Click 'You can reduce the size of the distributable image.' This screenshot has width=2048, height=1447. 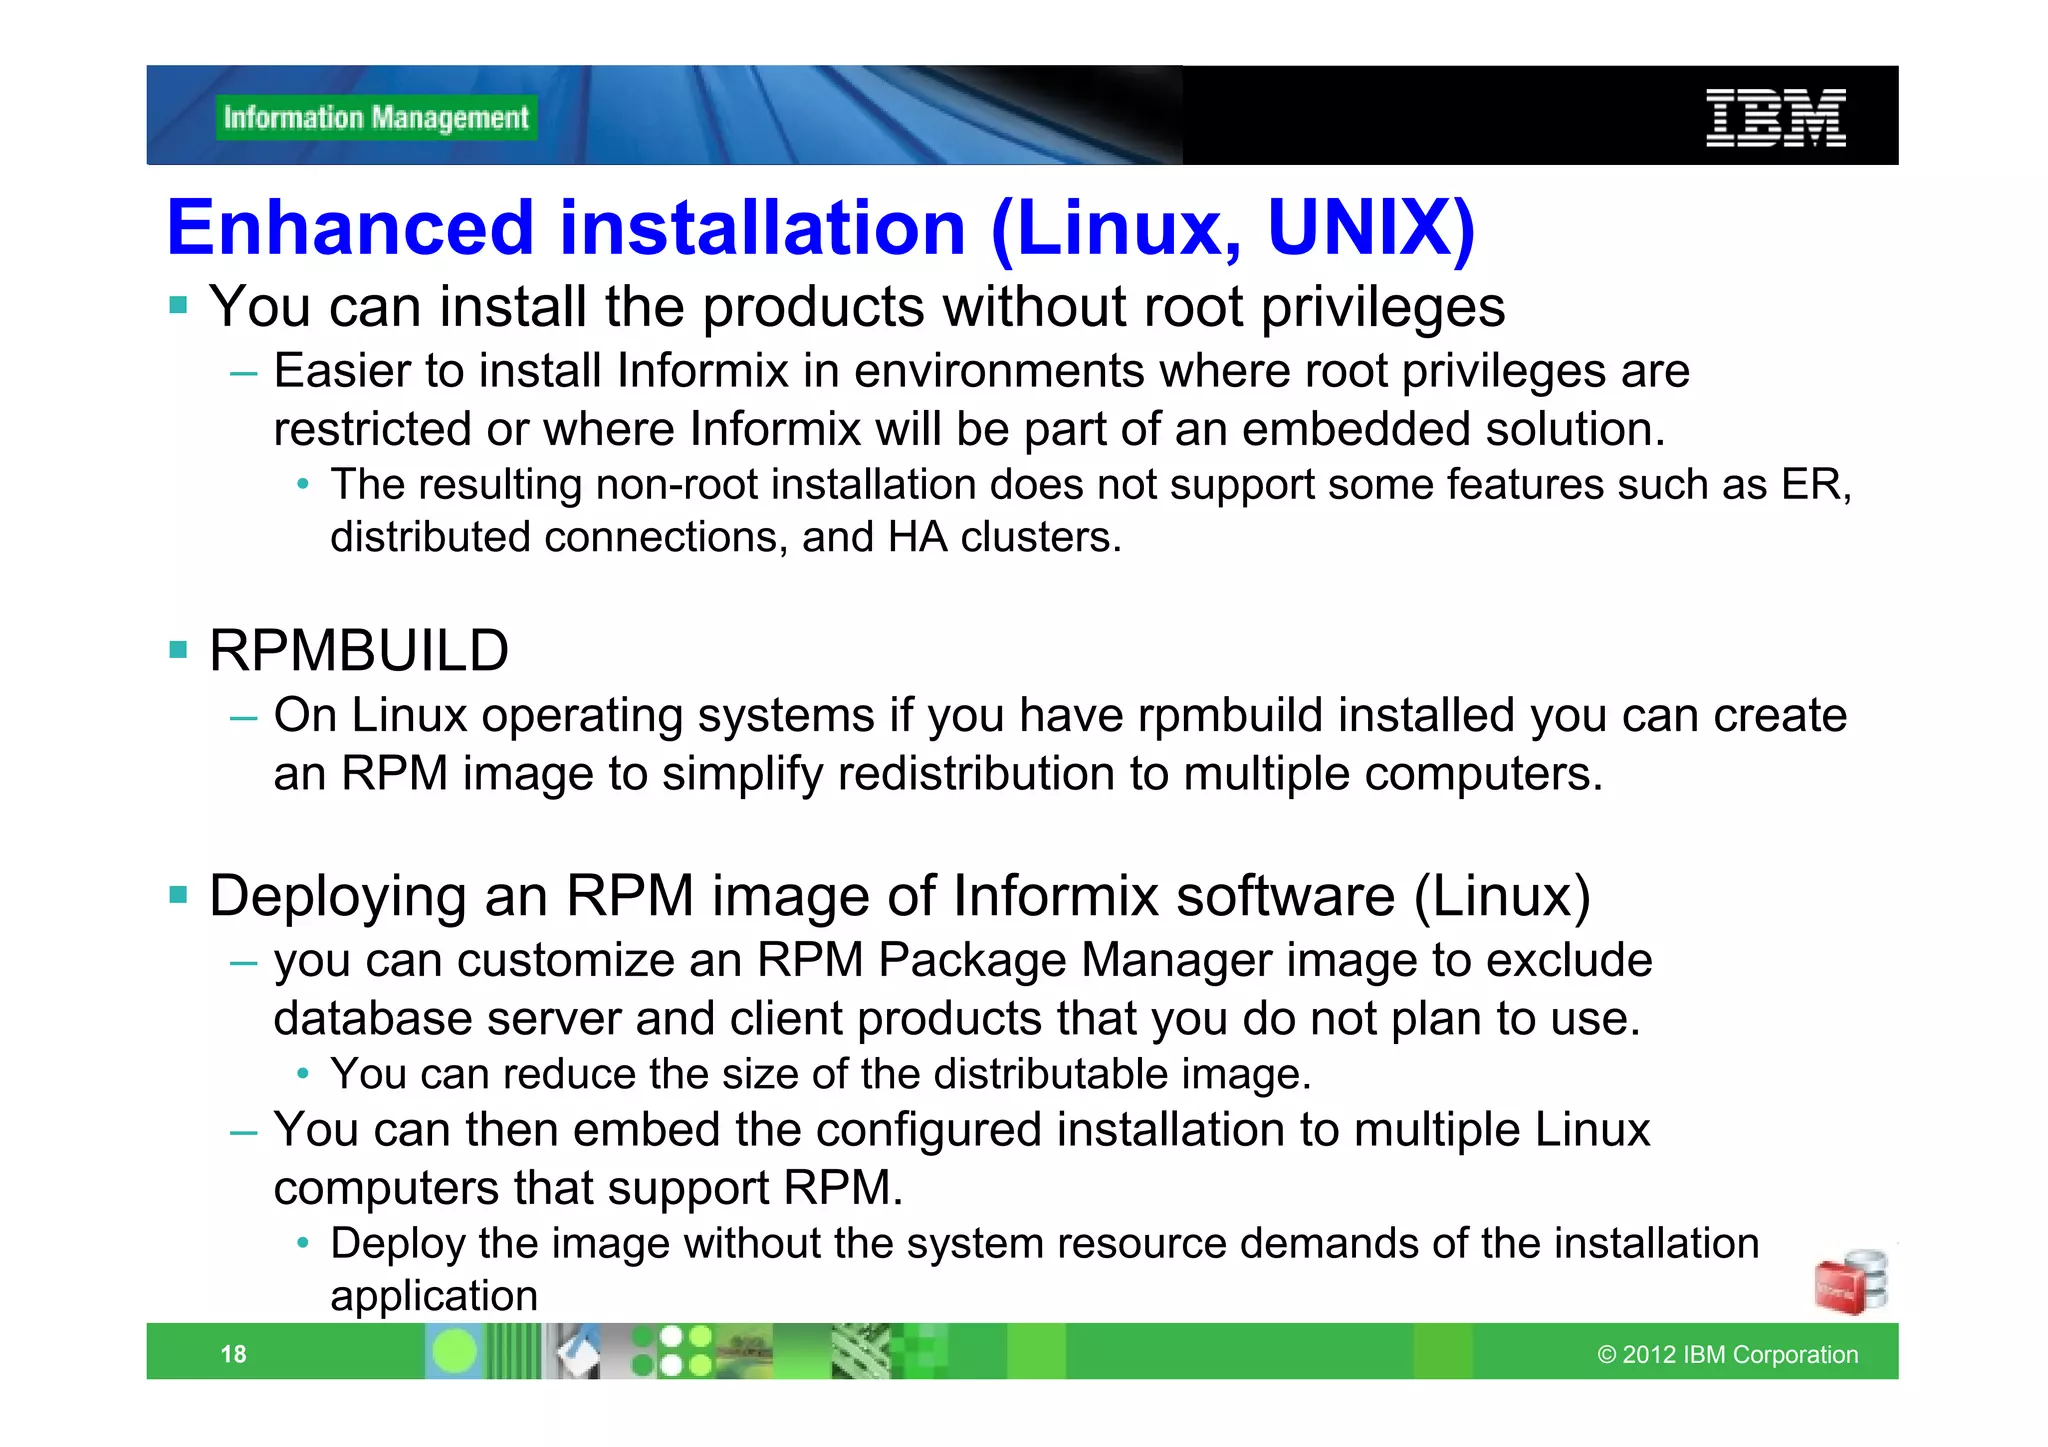coord(821,1075)
